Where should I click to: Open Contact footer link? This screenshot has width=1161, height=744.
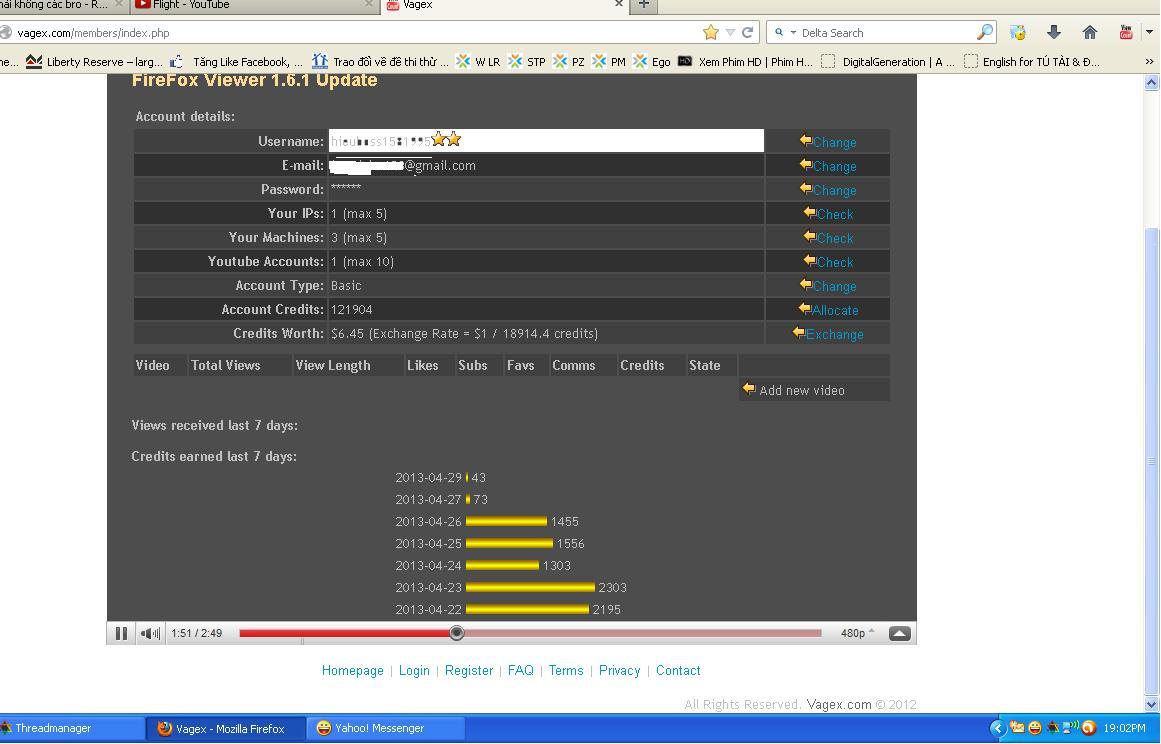click(x=677, y=670)
